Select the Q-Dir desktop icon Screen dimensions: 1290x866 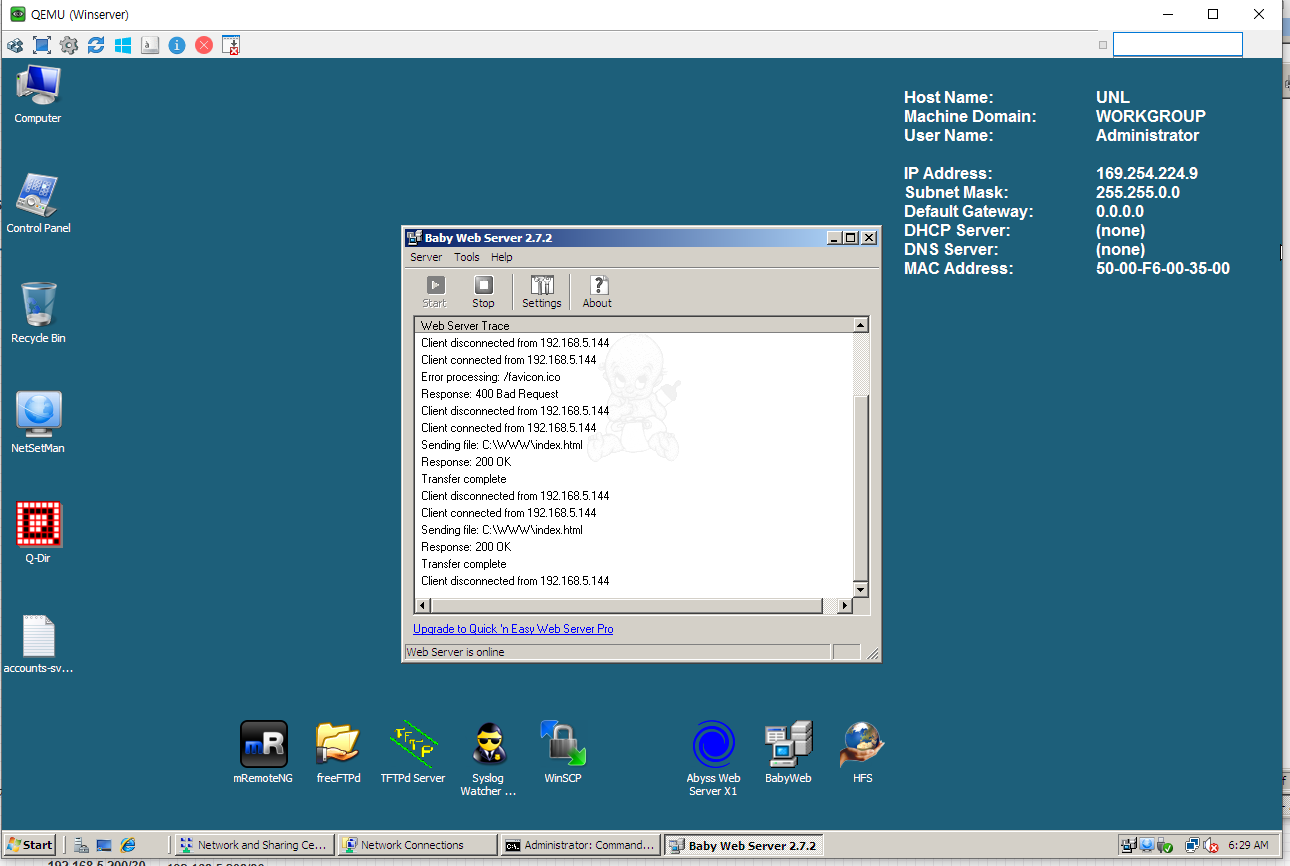coord(38,533)
